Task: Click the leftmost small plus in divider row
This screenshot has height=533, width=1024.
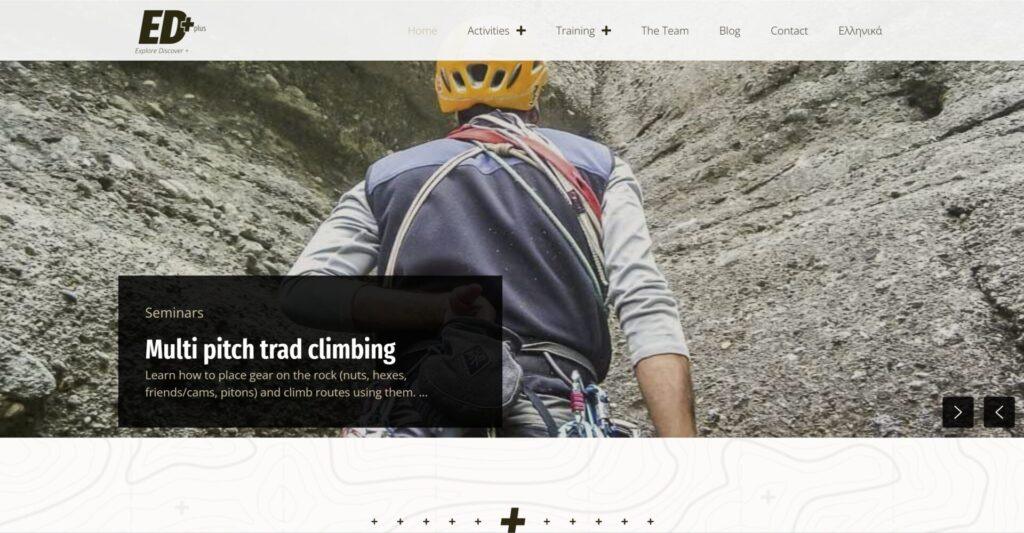Action: (374, 521)
